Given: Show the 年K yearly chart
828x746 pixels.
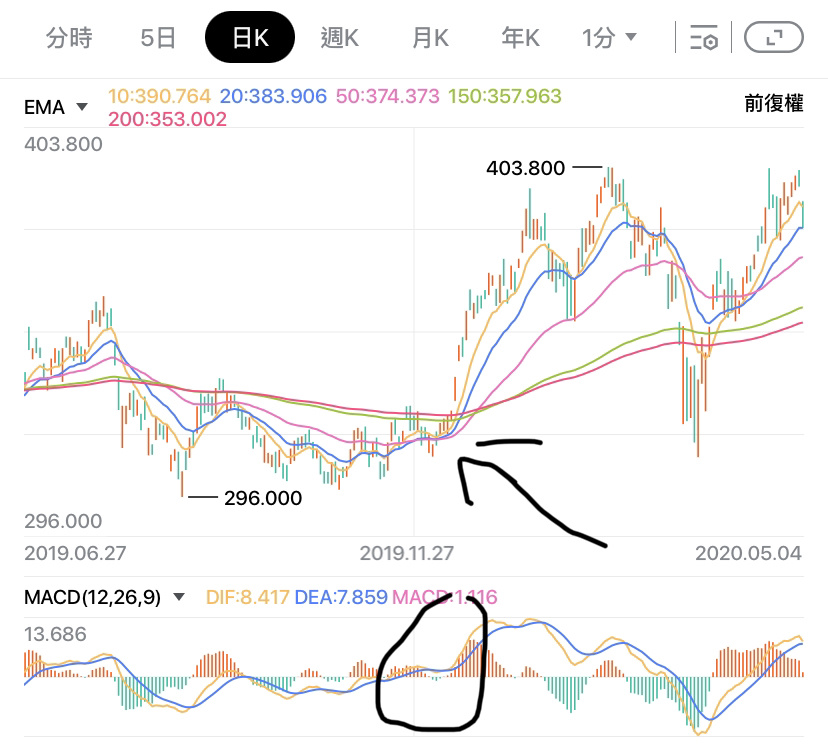Looking at the screenshot, I should click(520, 39).
